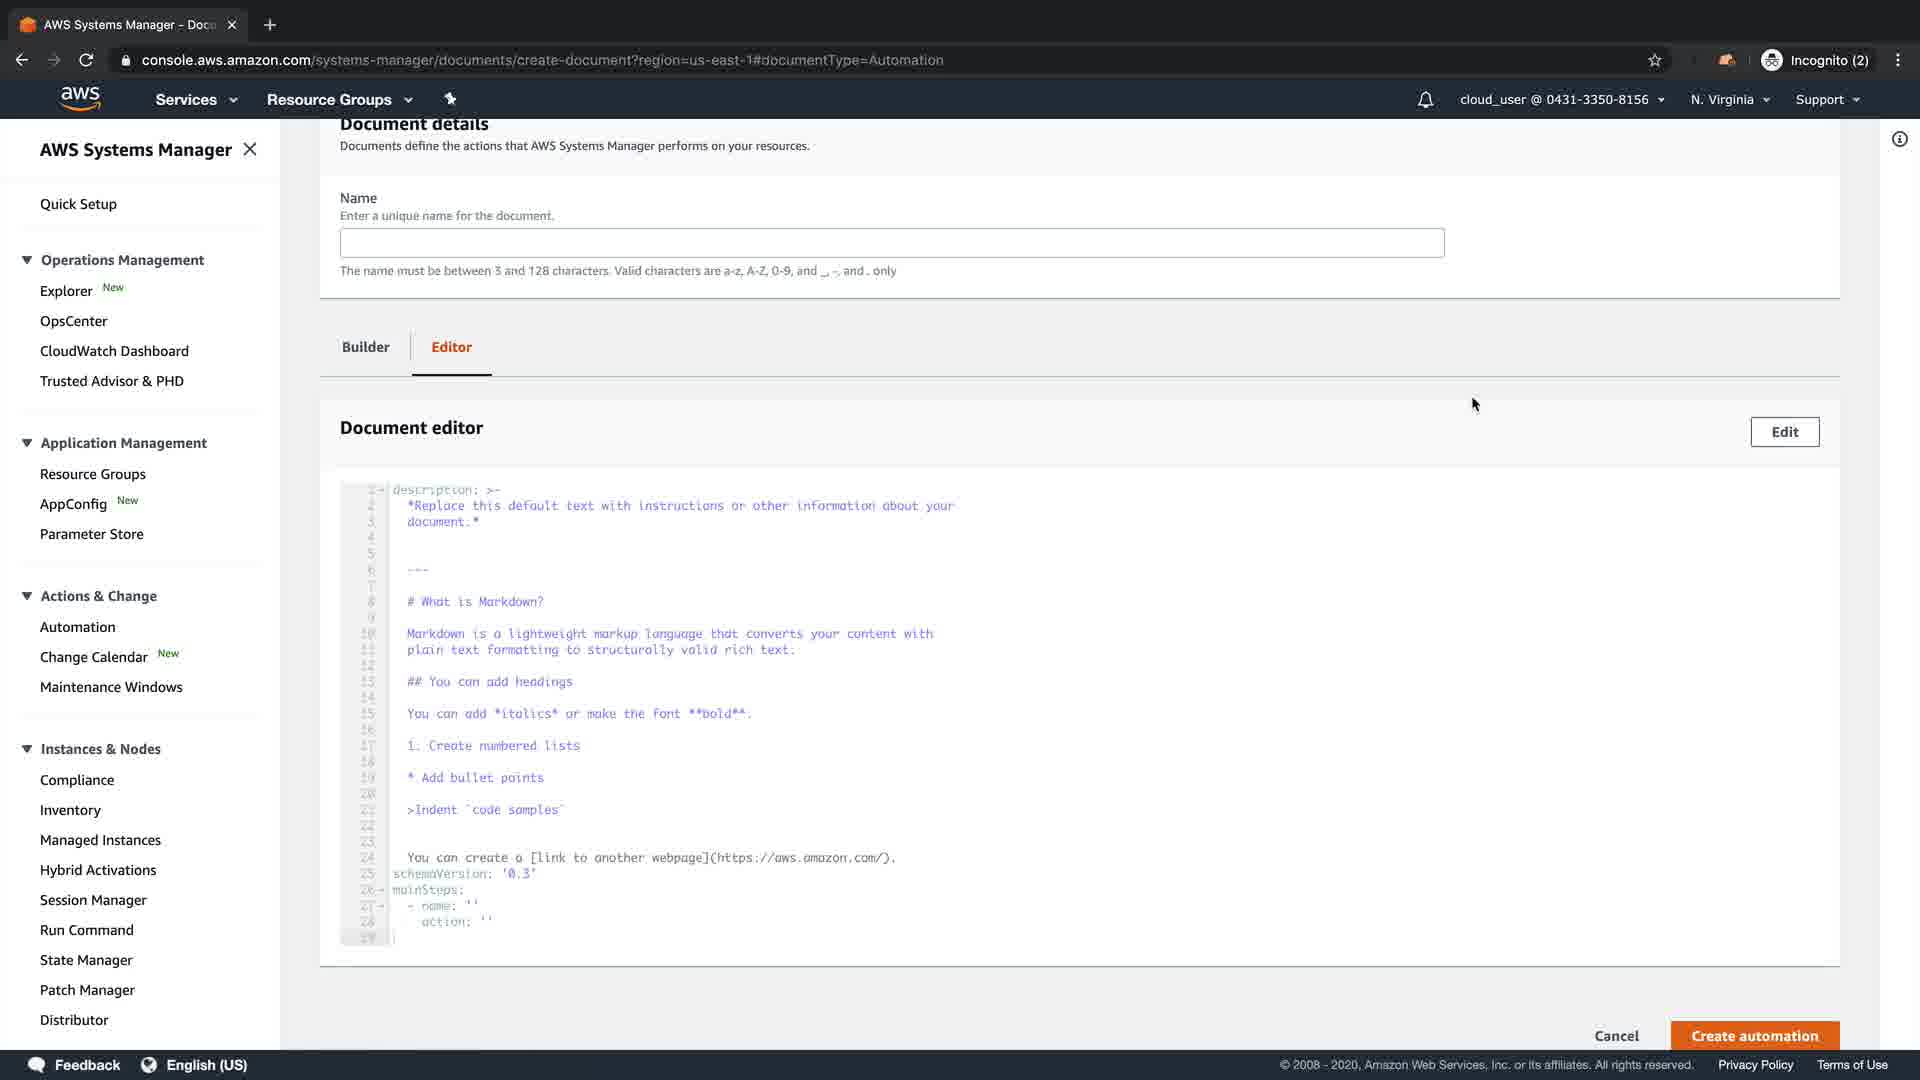Click the Feedback speech bubble icon

tap(37, 1065)
